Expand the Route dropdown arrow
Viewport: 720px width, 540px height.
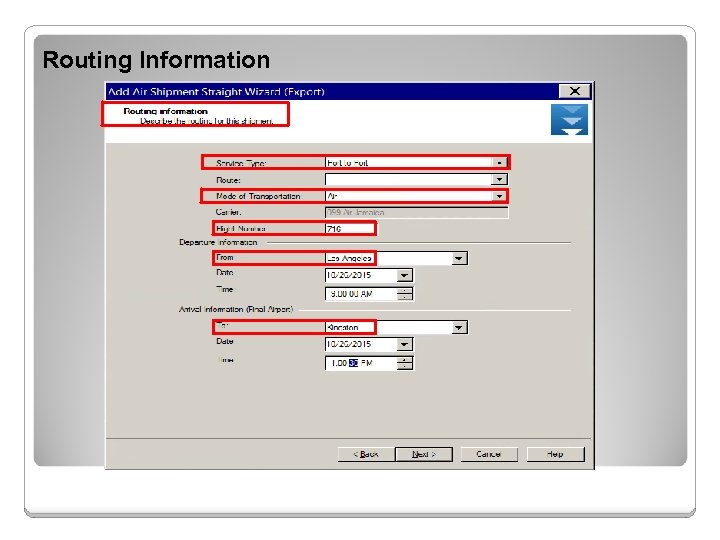(x=499, y=180)
